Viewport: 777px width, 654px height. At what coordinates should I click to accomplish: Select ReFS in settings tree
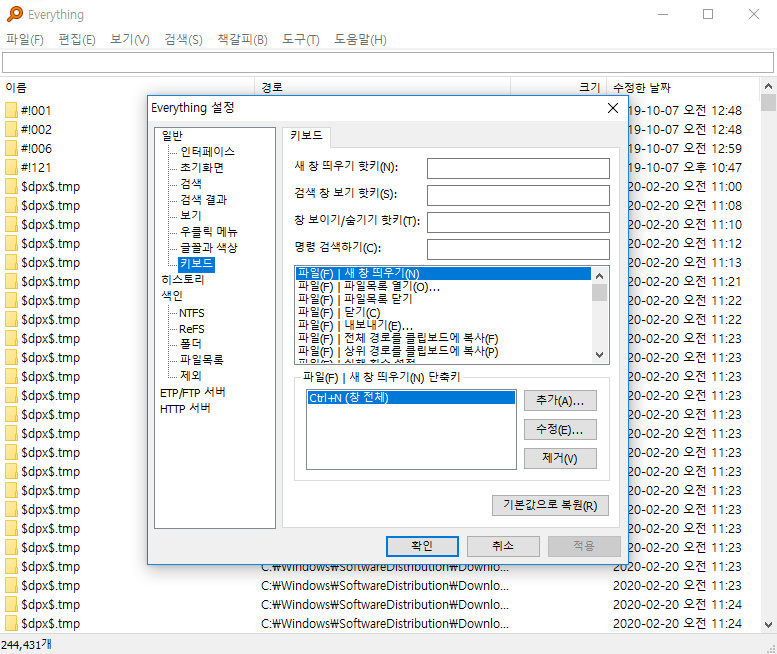coord(192,329)
